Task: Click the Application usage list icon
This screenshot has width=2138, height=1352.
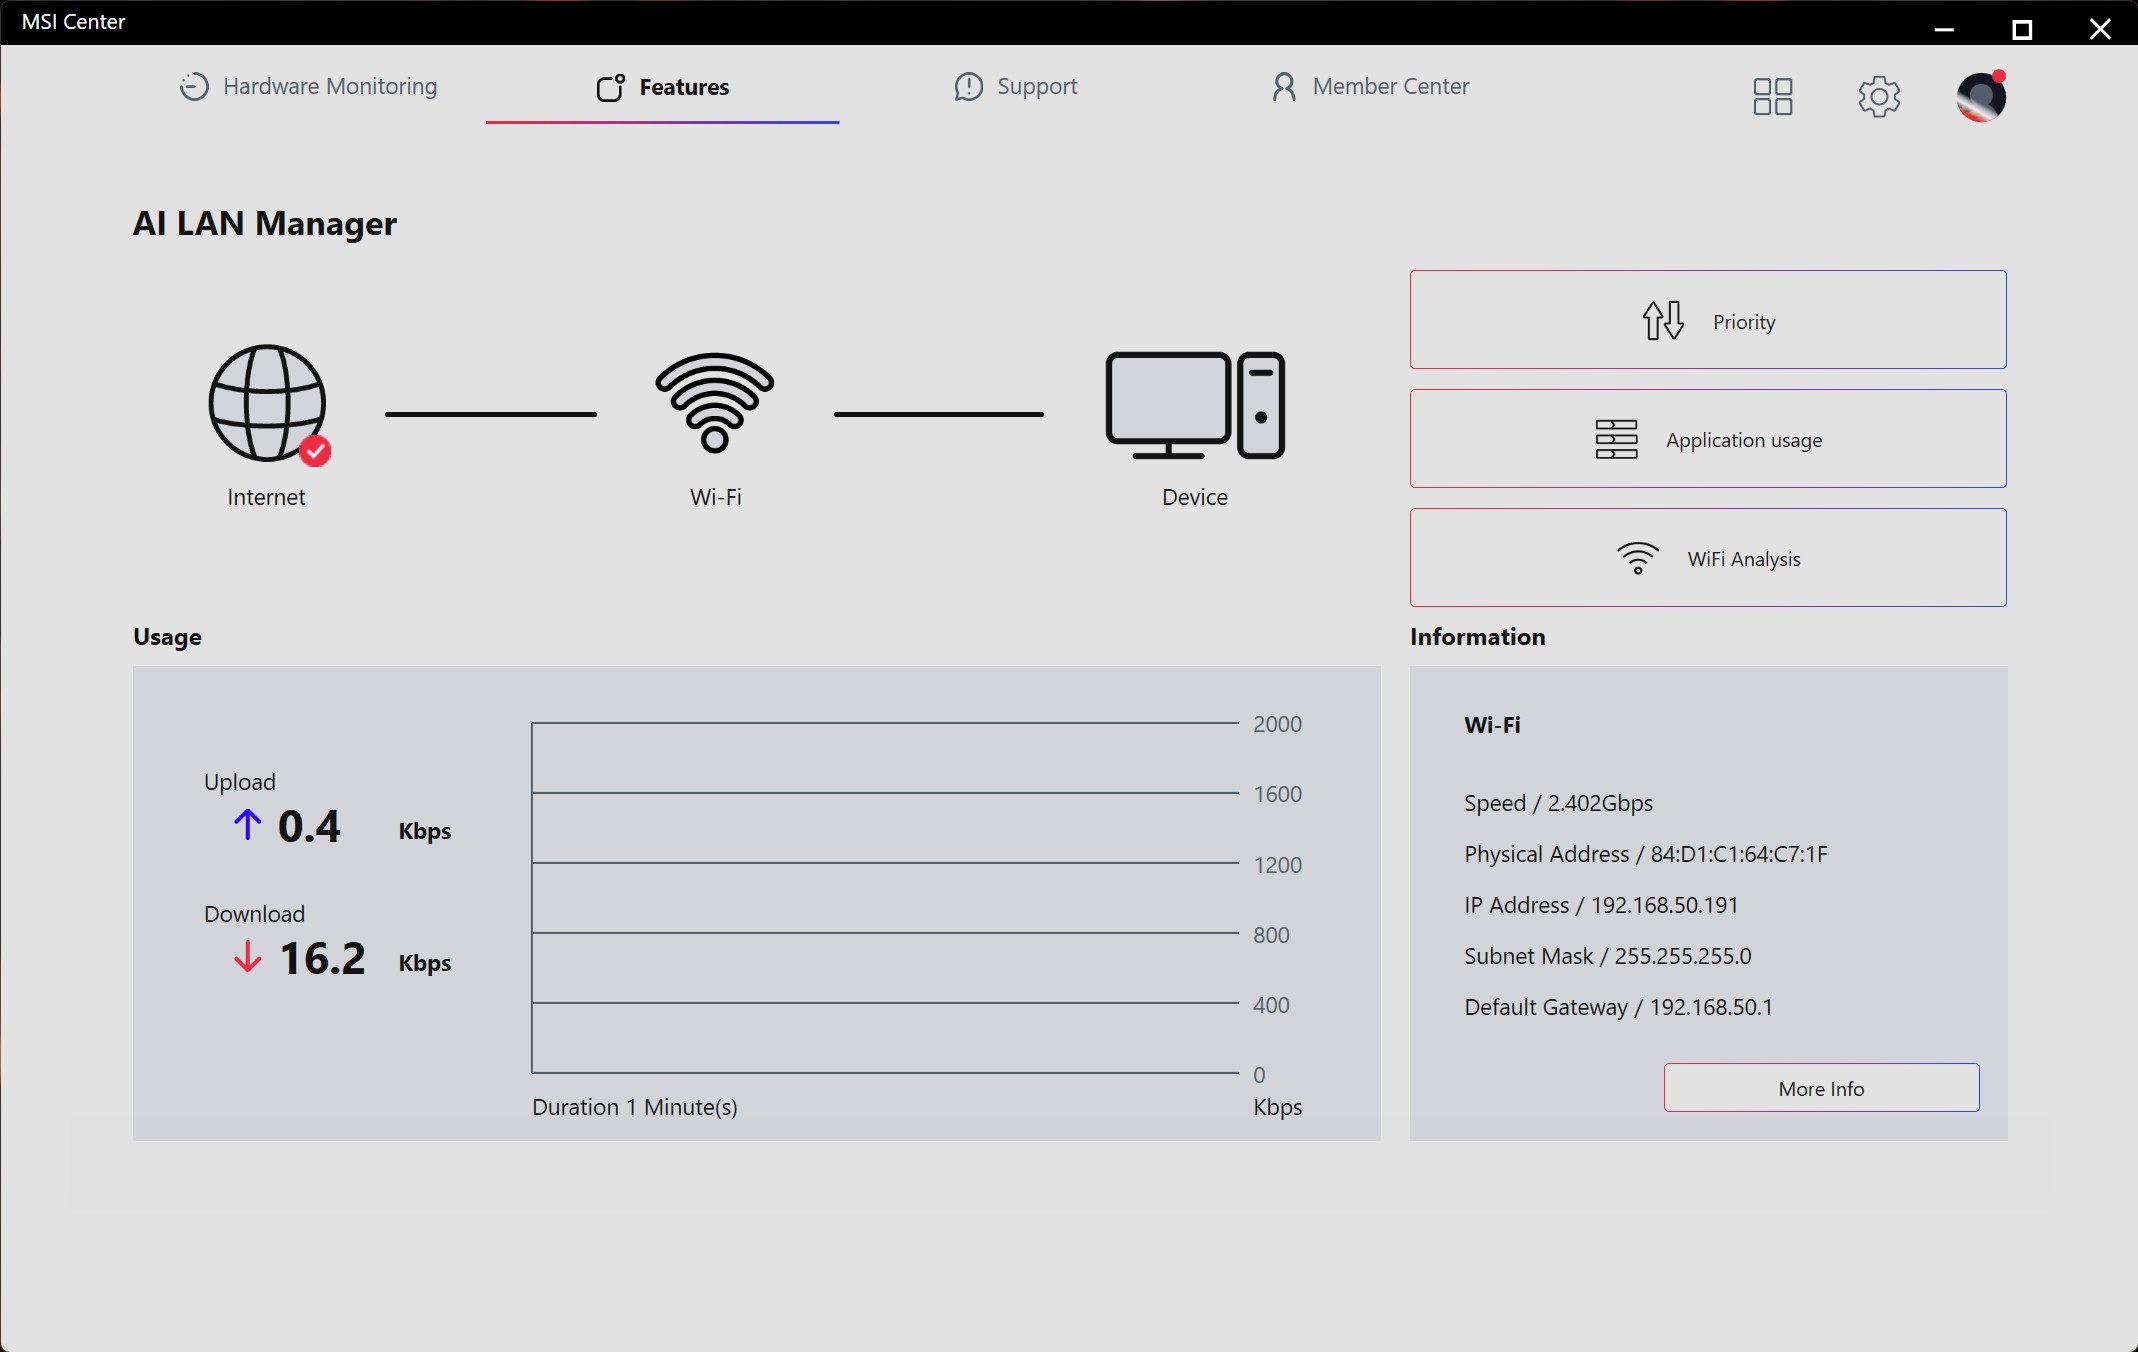Action: (1616, 440)
